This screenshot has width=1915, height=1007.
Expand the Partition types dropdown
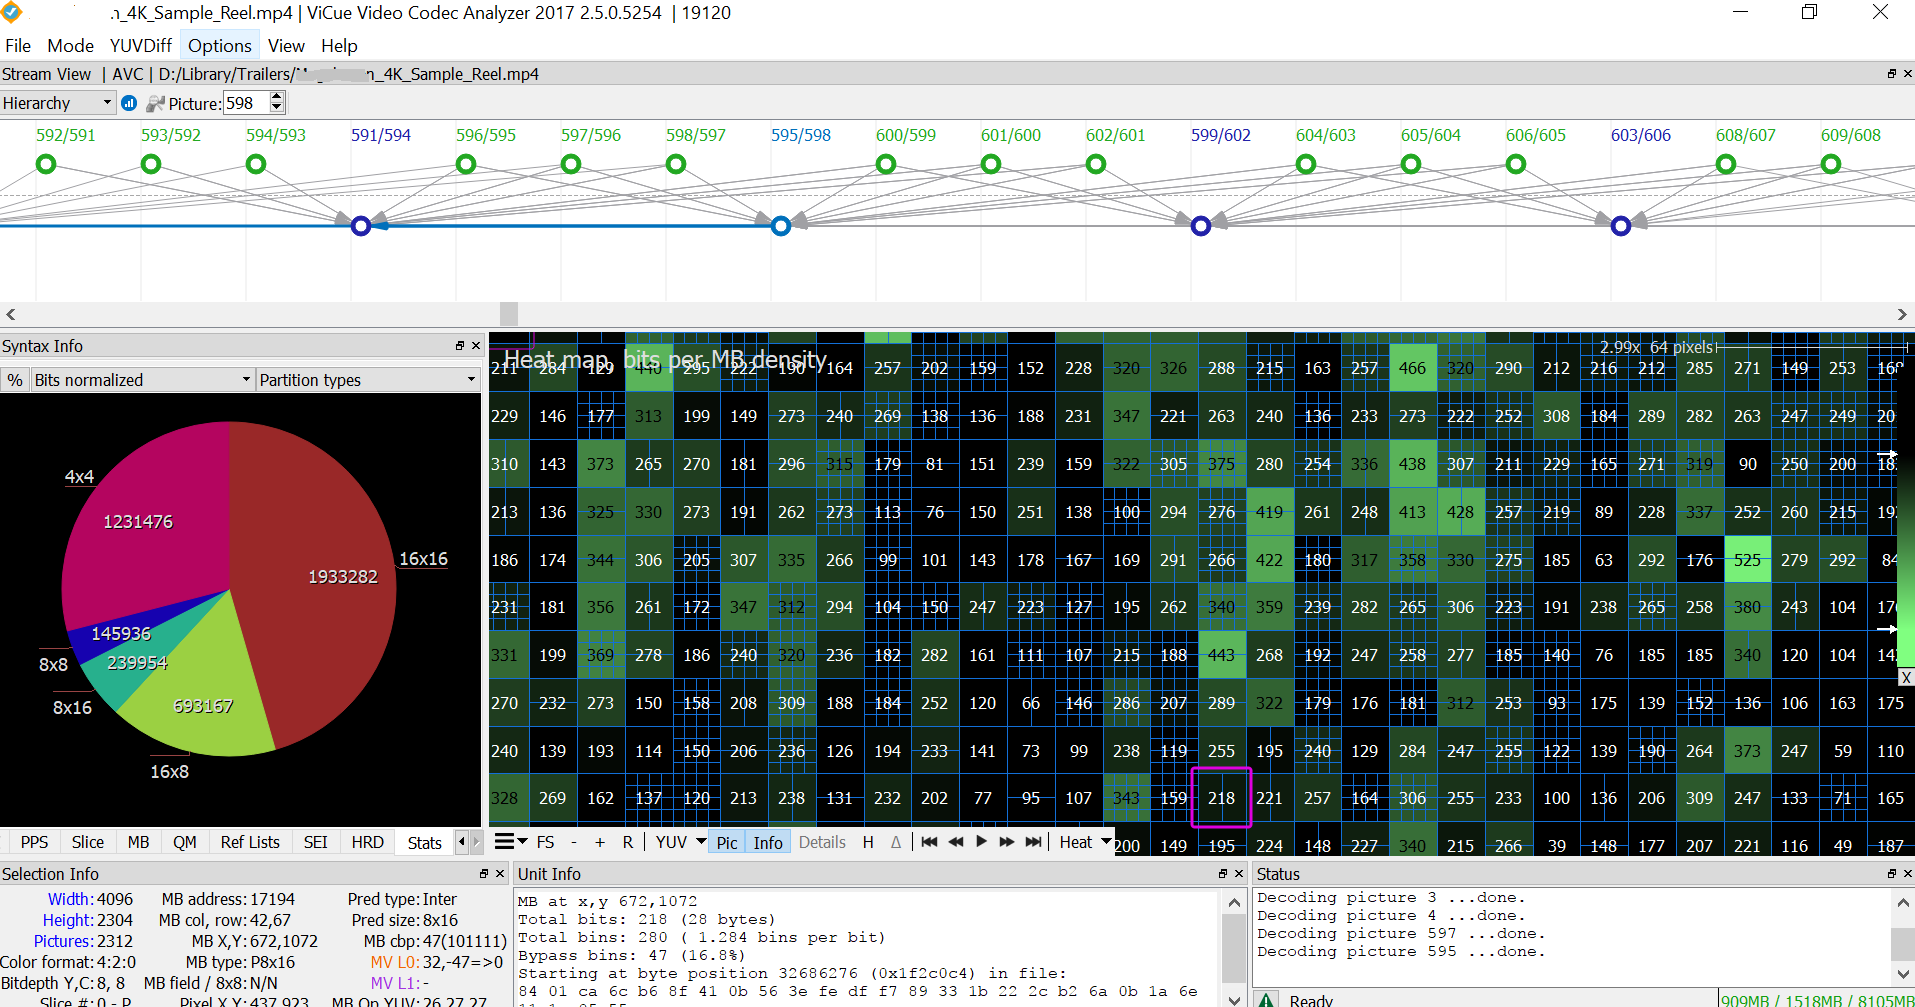click(368, 380)
